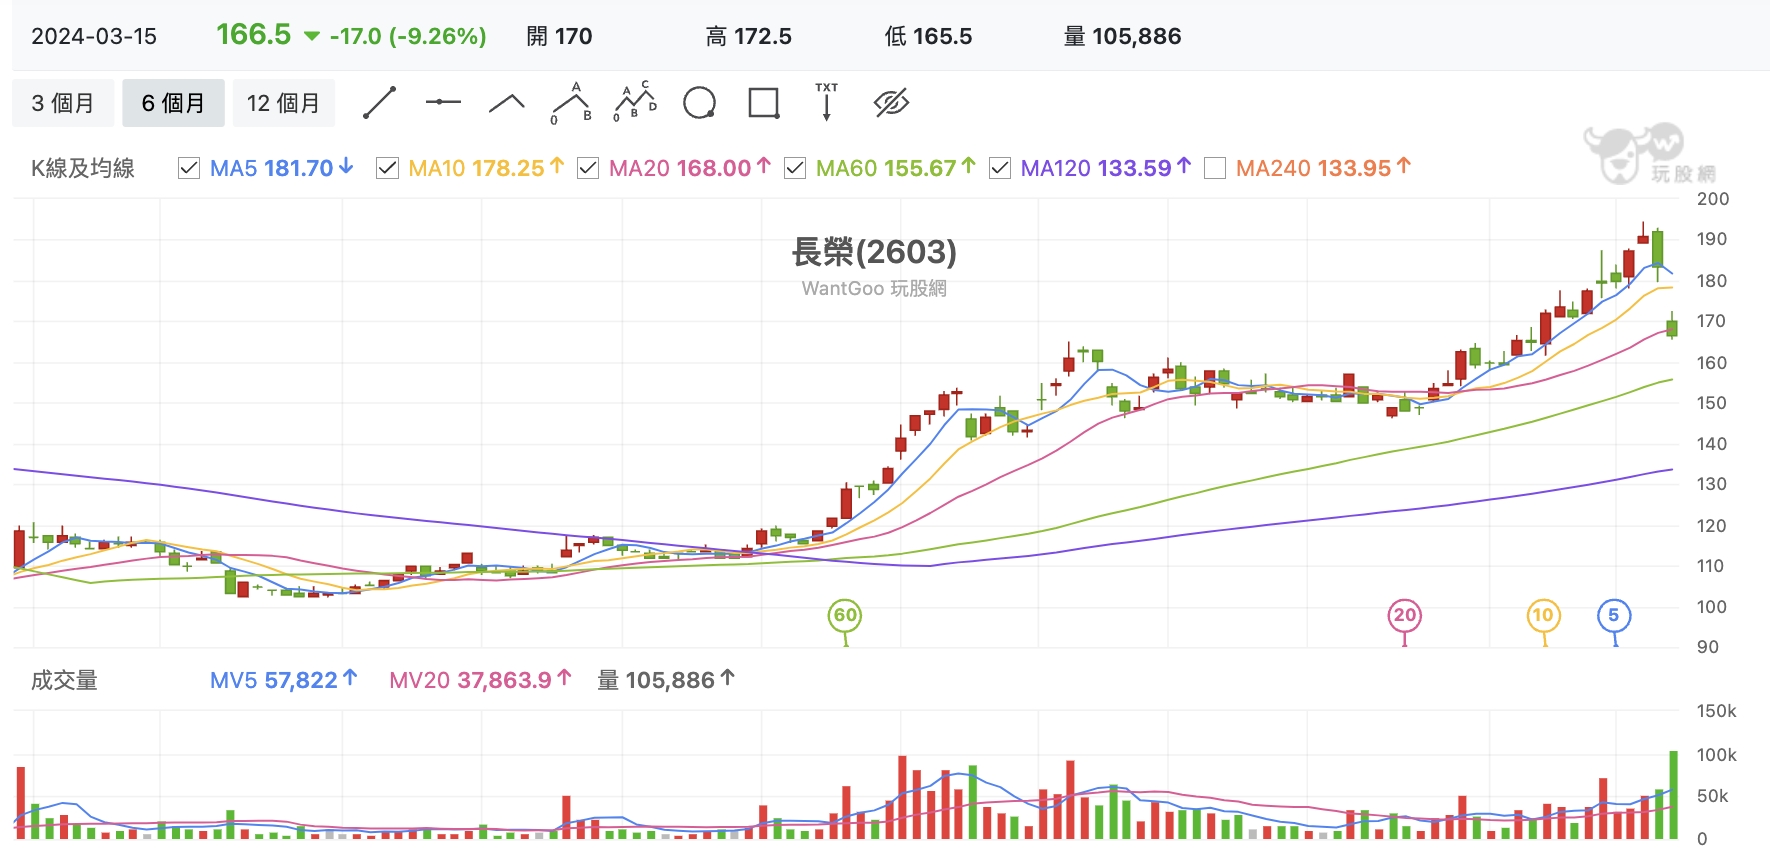Hide drawings with the crossed-eye icon
Image resolution: width=1770 pixels, height=852 pixels.
[891, 102]
